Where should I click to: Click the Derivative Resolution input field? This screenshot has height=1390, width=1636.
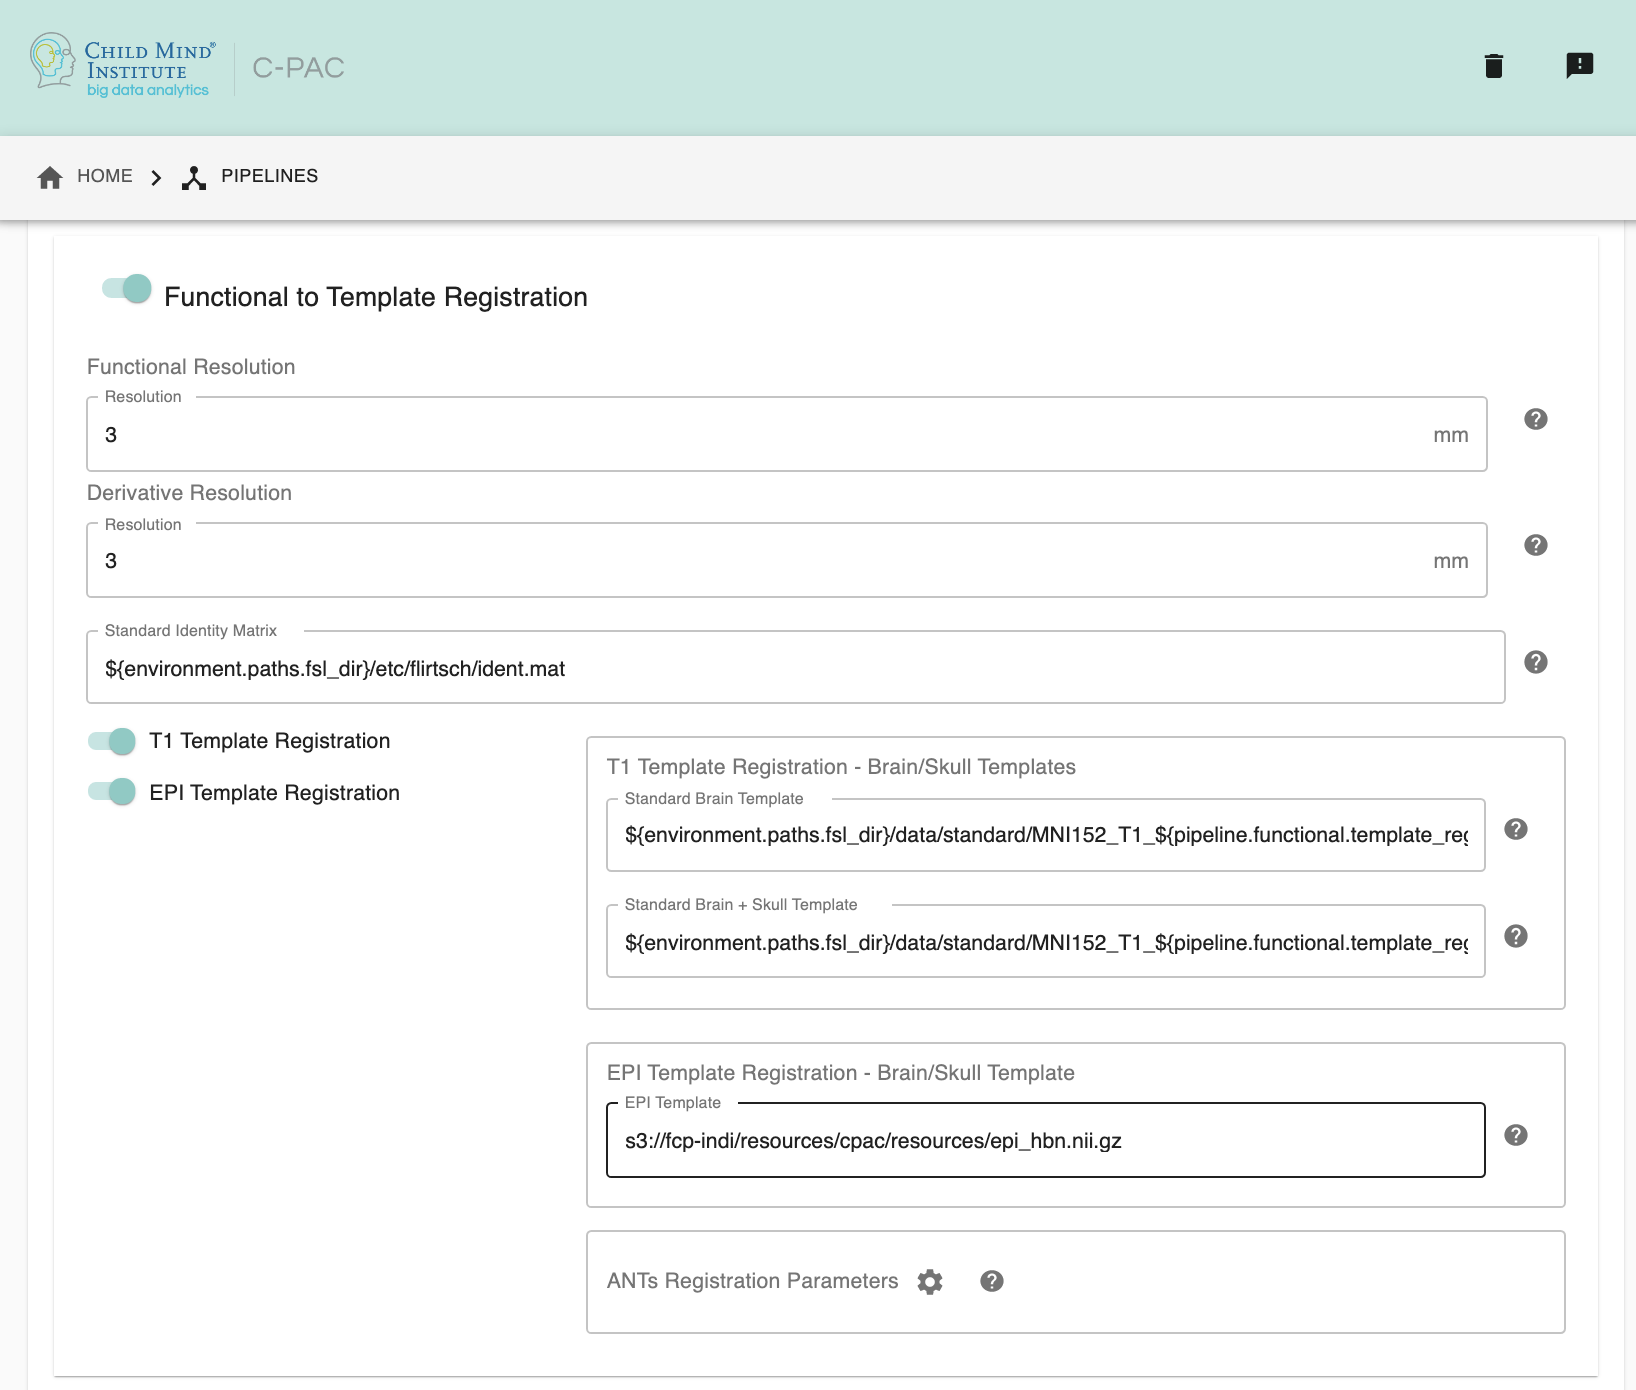coord(760,561)
